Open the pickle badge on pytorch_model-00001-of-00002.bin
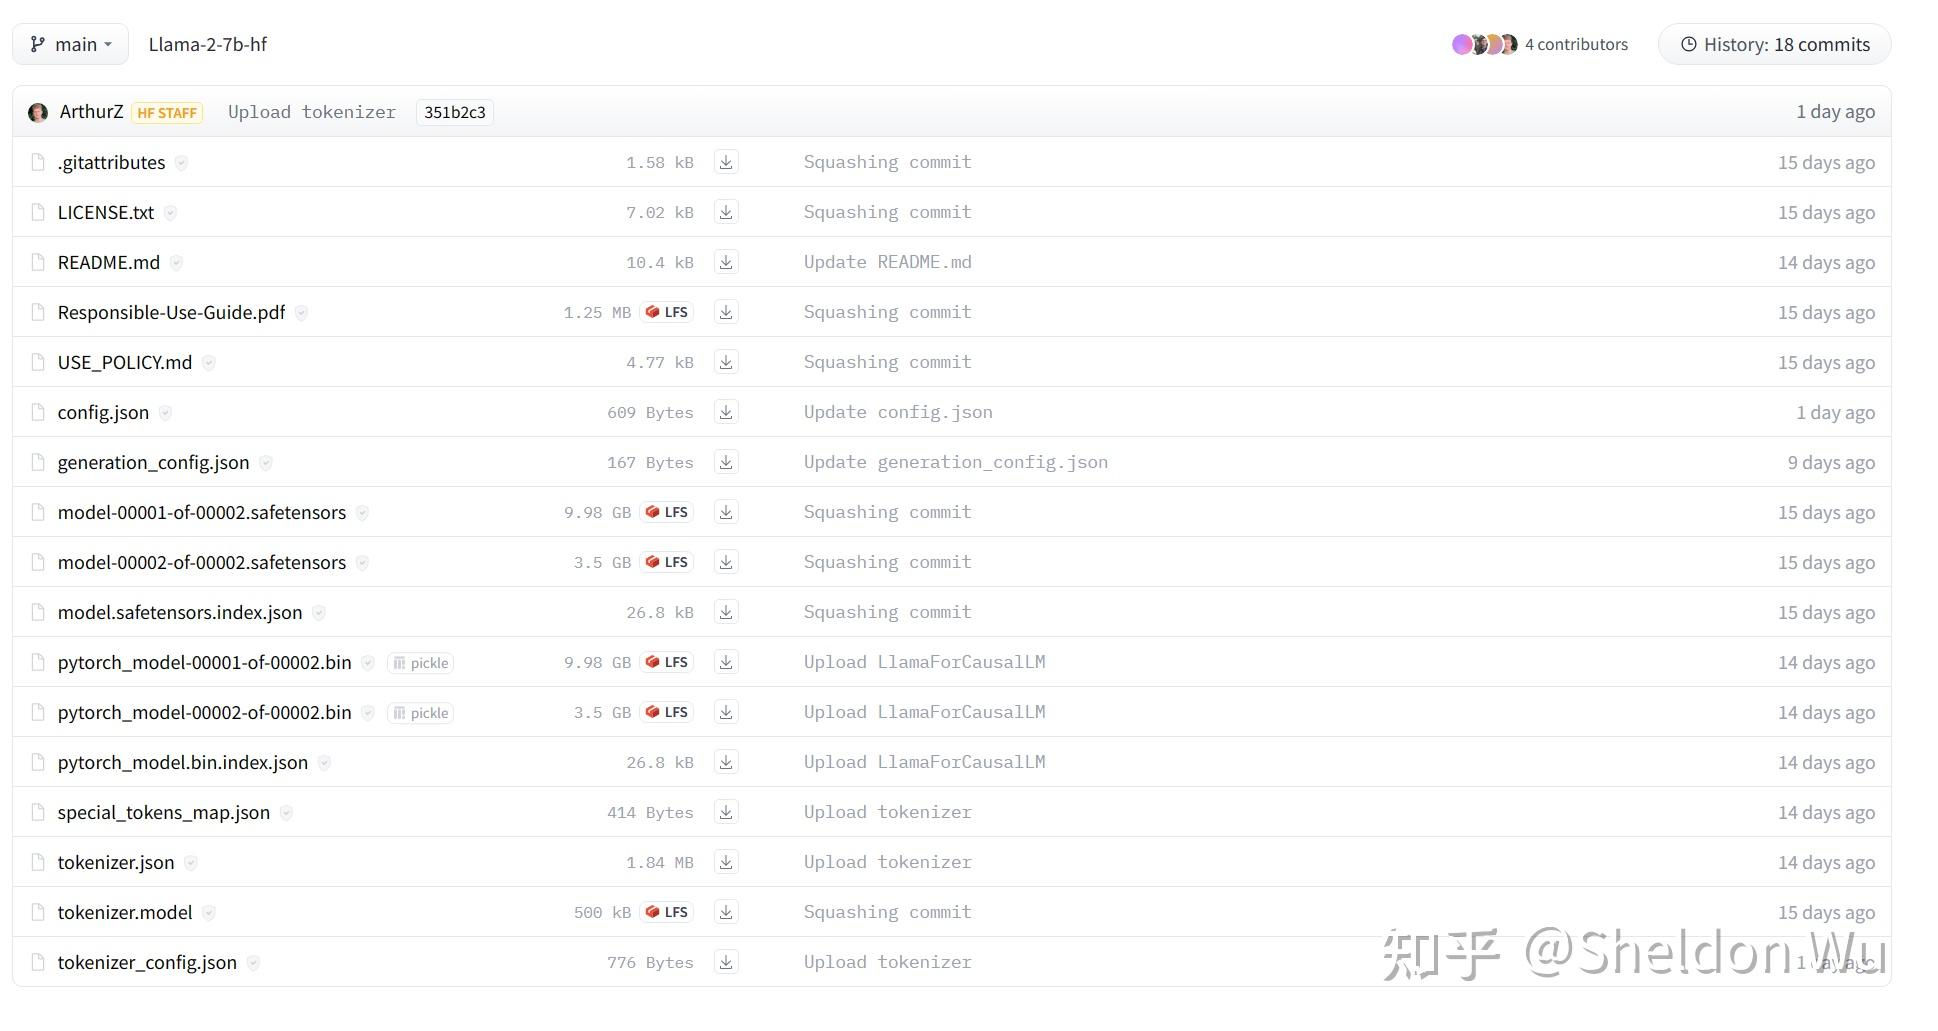 click(x=420, y=662)
